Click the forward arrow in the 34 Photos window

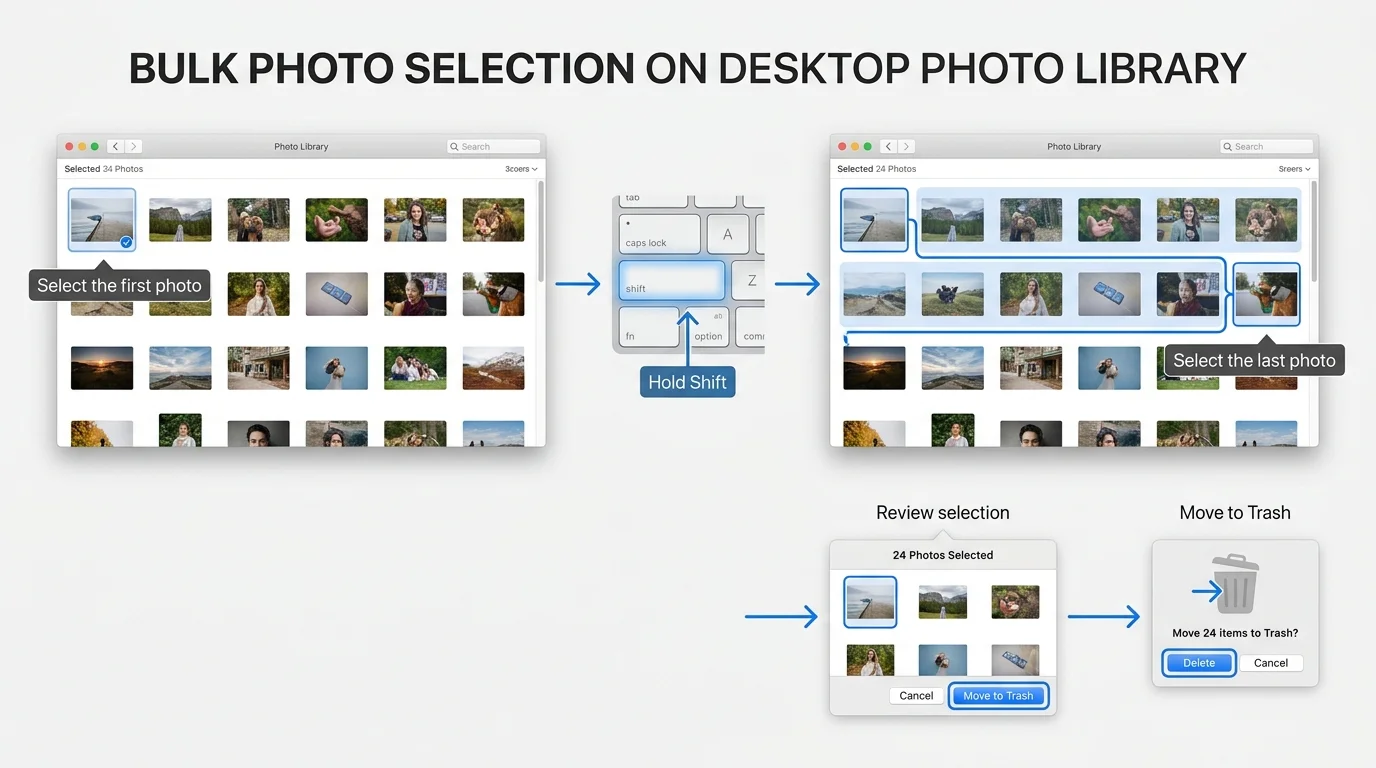coord(133,146)
